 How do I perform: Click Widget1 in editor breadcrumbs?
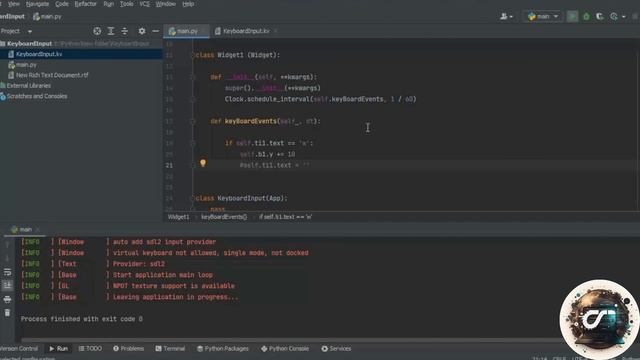tap(178, 217)
